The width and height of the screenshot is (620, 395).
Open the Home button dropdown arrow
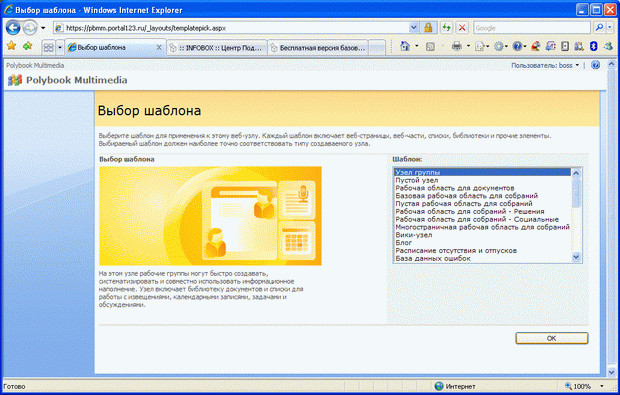click(x=417, y=47)
